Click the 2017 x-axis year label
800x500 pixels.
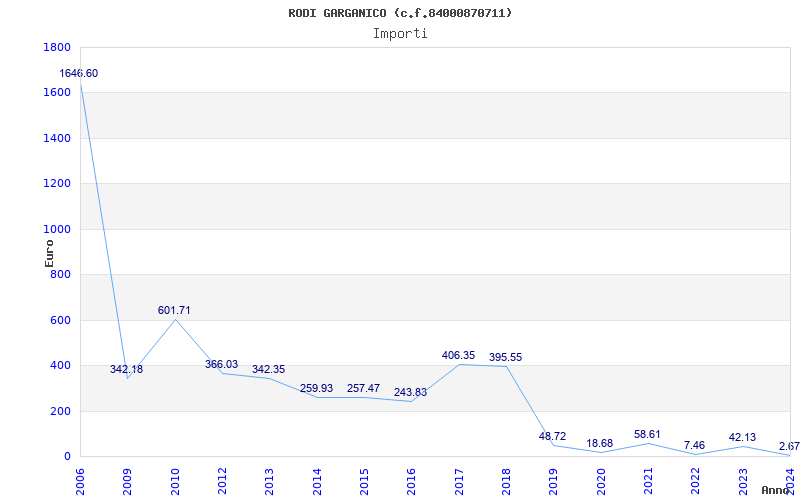[459, 482]
